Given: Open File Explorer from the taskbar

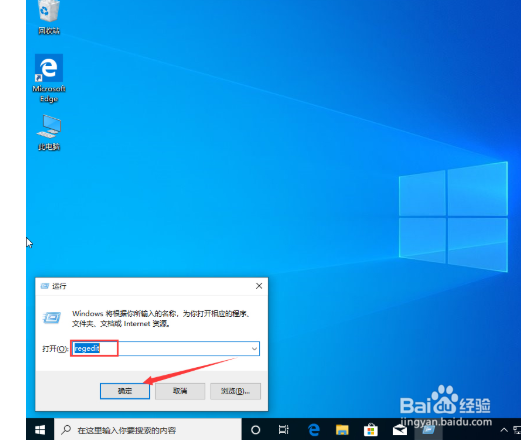Looking at the screenshot, I should [x=342, y=430].
